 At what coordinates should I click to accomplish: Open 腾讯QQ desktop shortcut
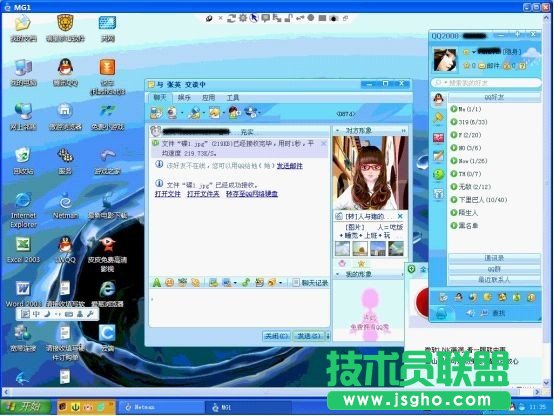(65, 72)
